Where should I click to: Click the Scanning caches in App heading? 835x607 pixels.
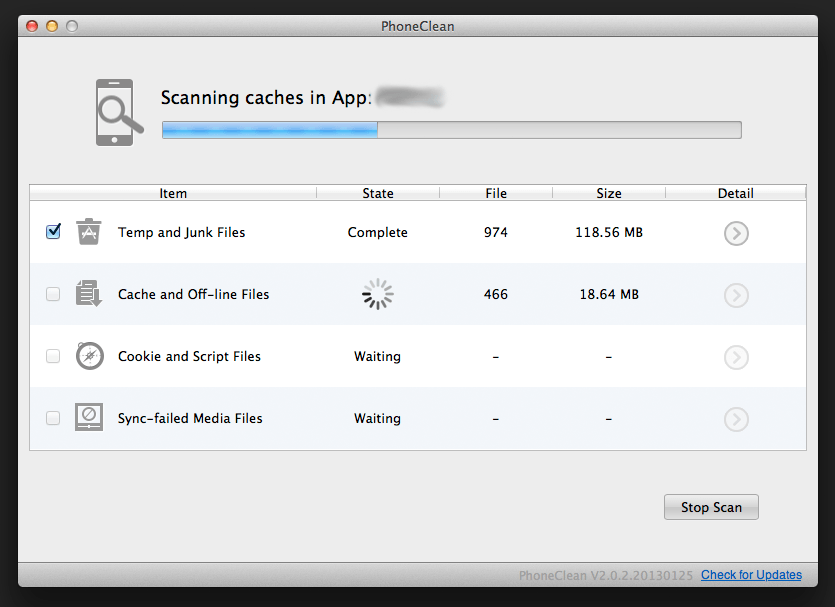click(x=266, y=98)
